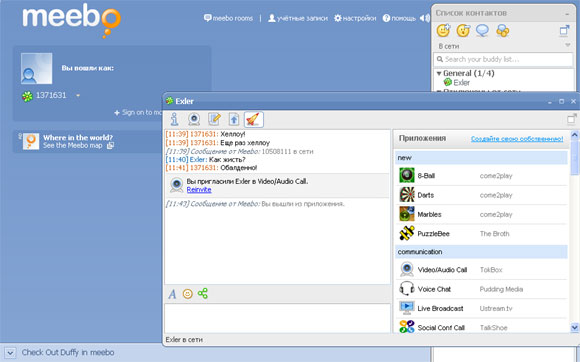The height and width of the screenshot is (362, 580).
Task: Open the emoticon smiley picker
Action: (188, 294)
